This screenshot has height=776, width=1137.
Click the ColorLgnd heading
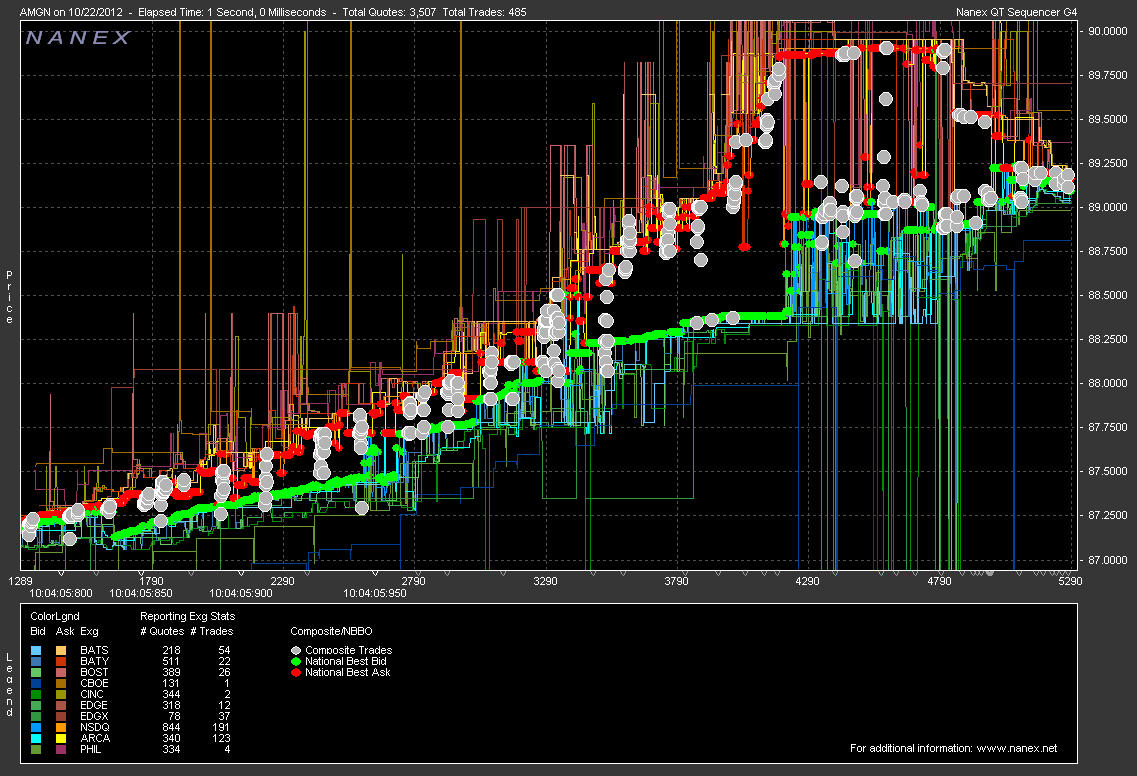coord(55,616)
